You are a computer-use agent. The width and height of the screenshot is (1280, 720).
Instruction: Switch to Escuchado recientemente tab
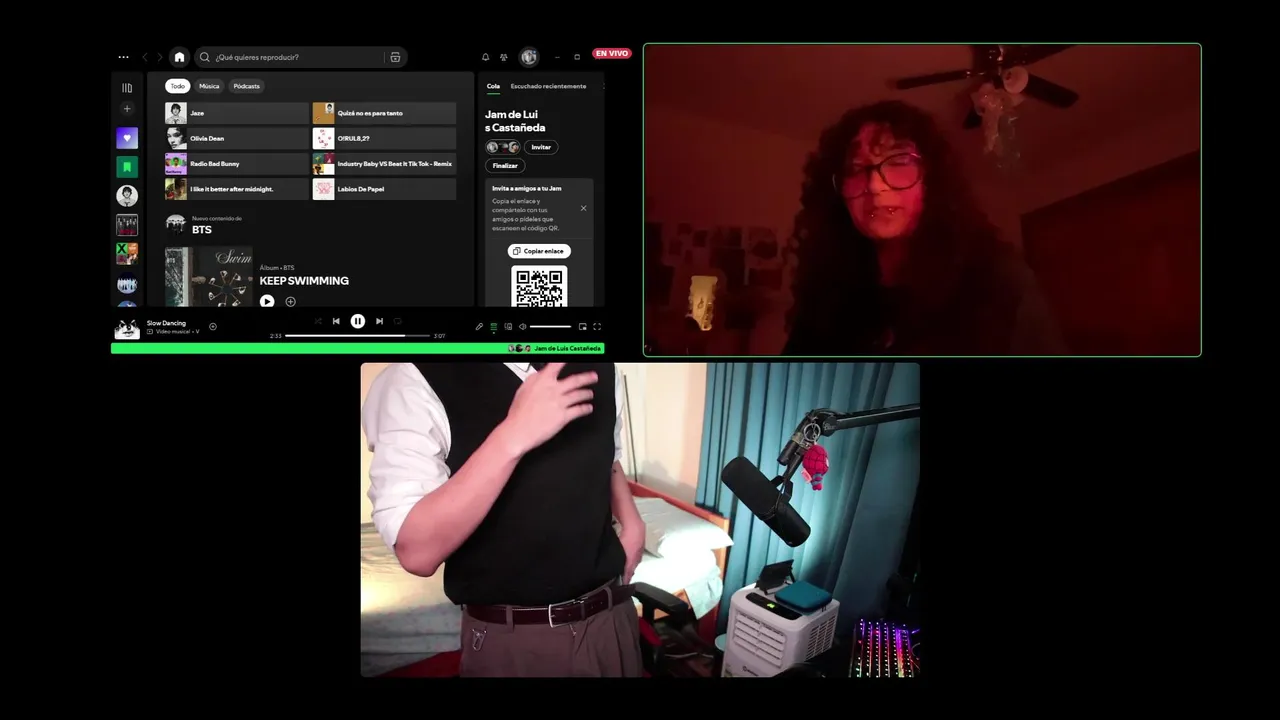tap(548, 86)
